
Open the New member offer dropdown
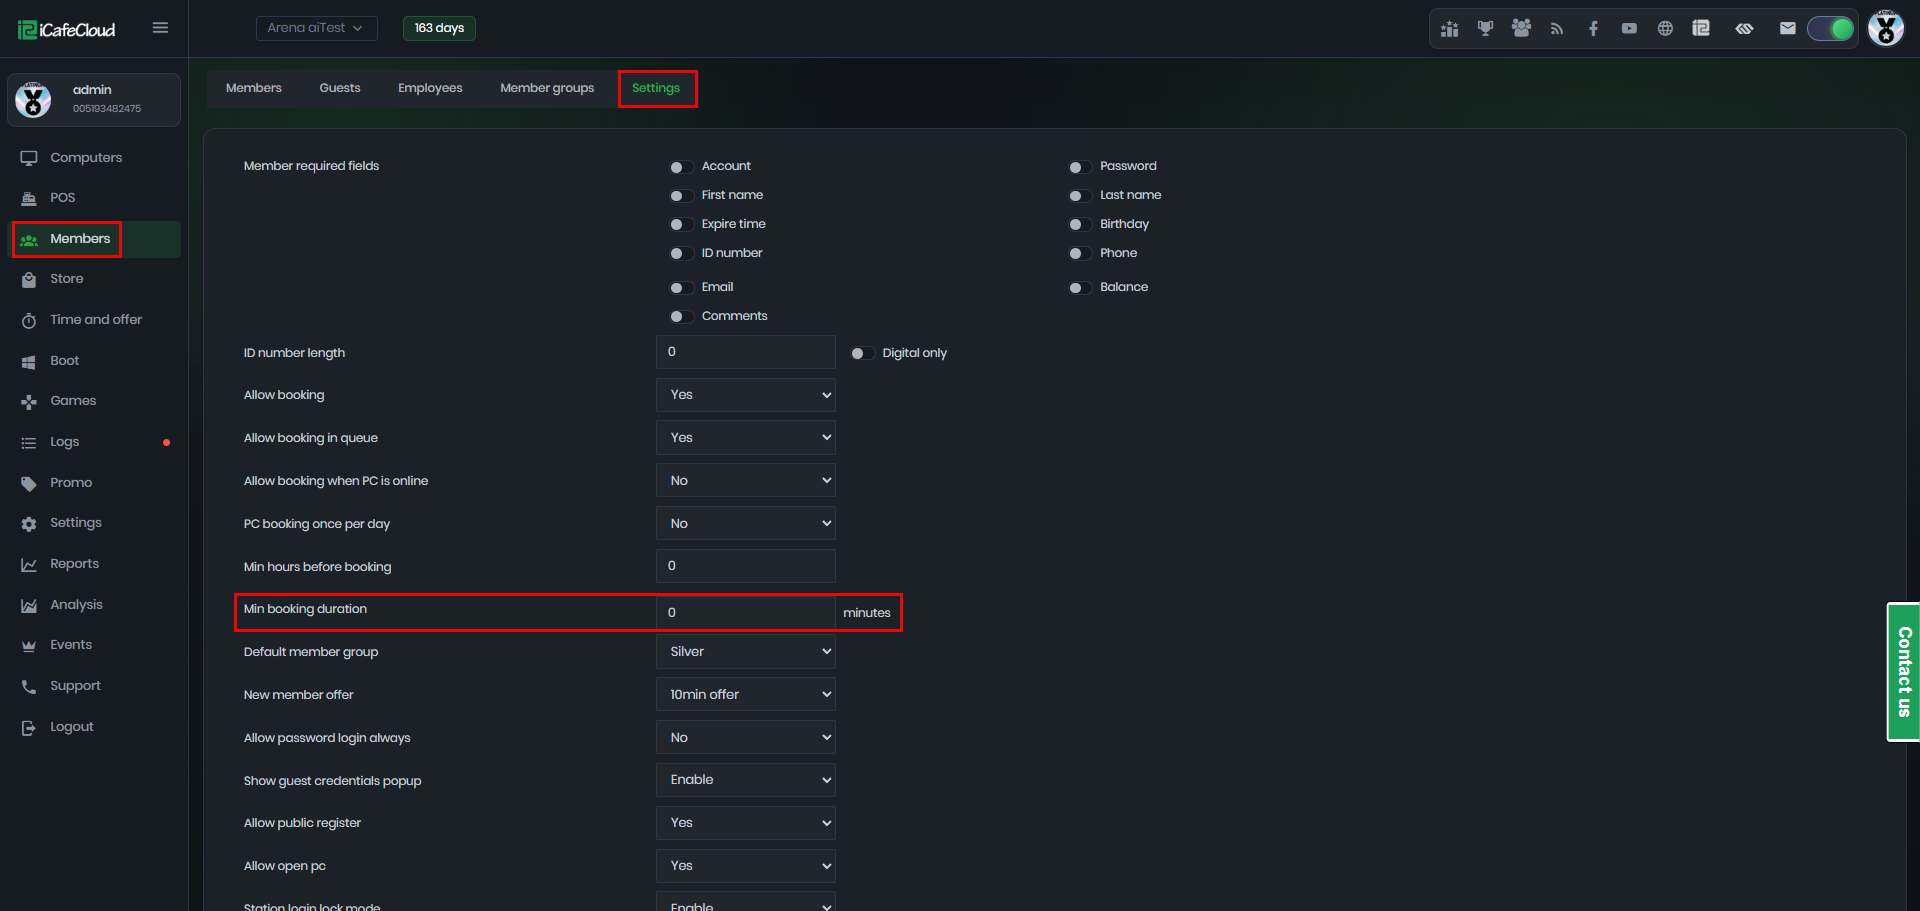coord(745,695)
